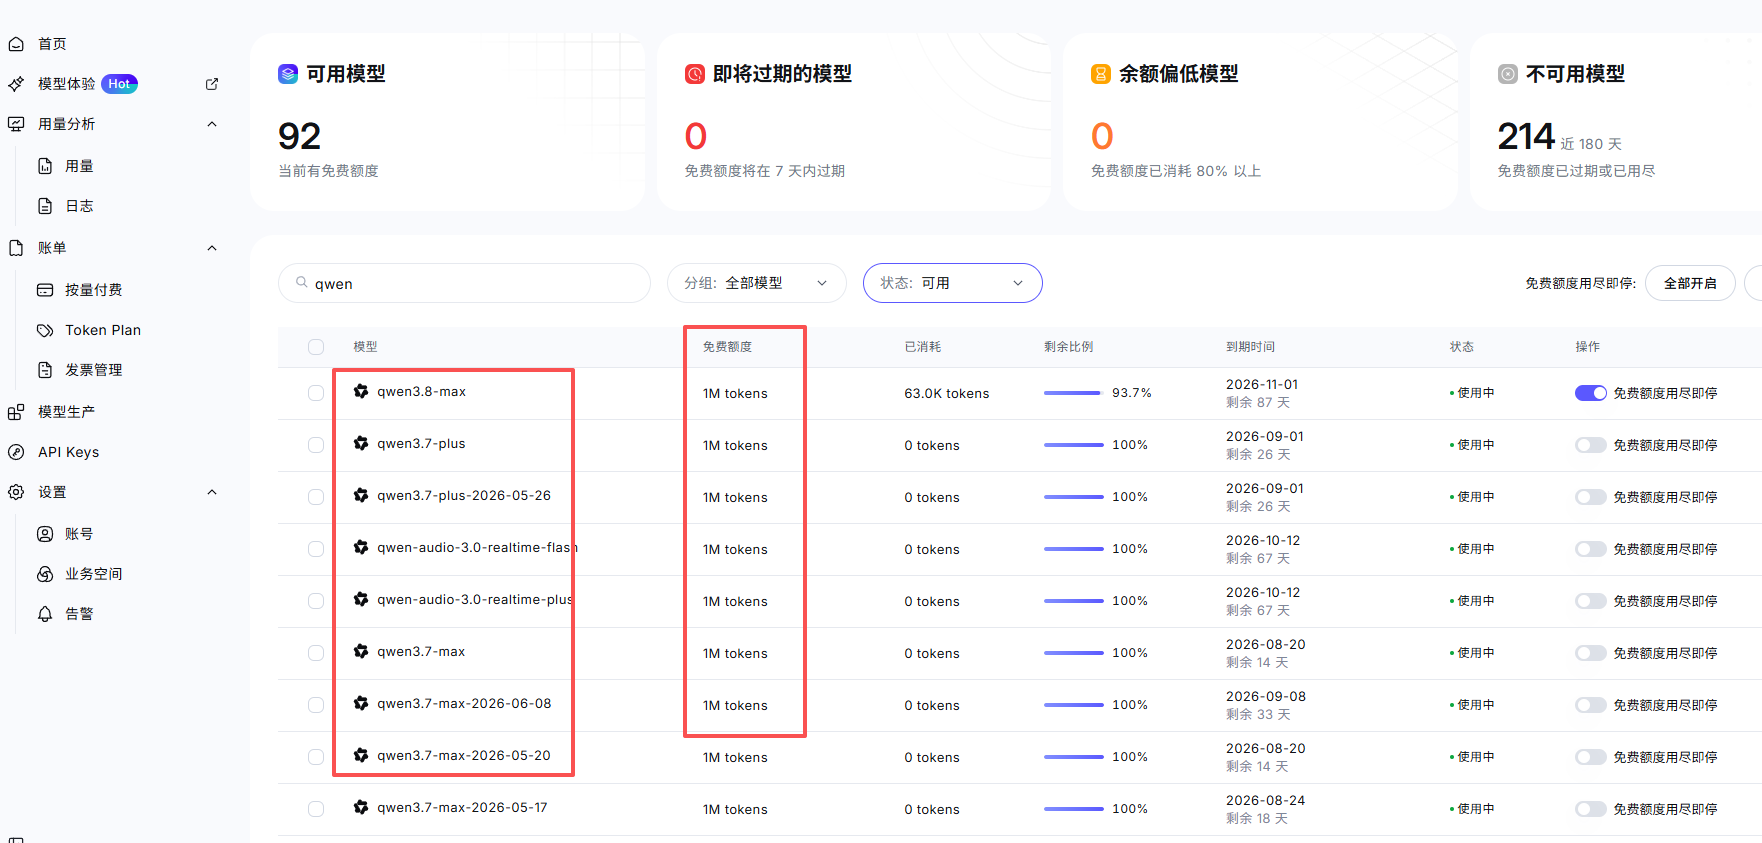Tick the select-all checkbox in the table header
This screenshot has width=1762, height=843.
316,347
